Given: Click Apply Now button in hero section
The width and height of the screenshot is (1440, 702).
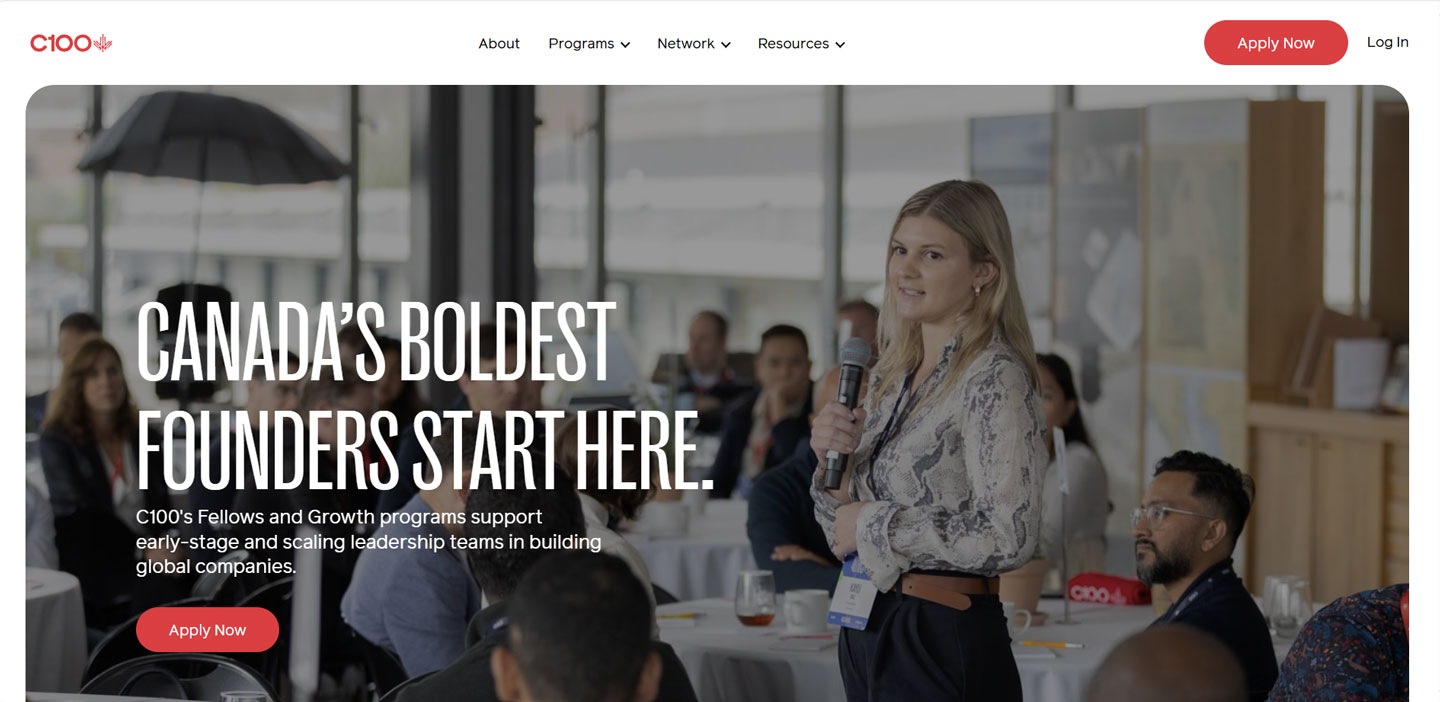Looking at the screenshot, I should click(x=207, y=630).
